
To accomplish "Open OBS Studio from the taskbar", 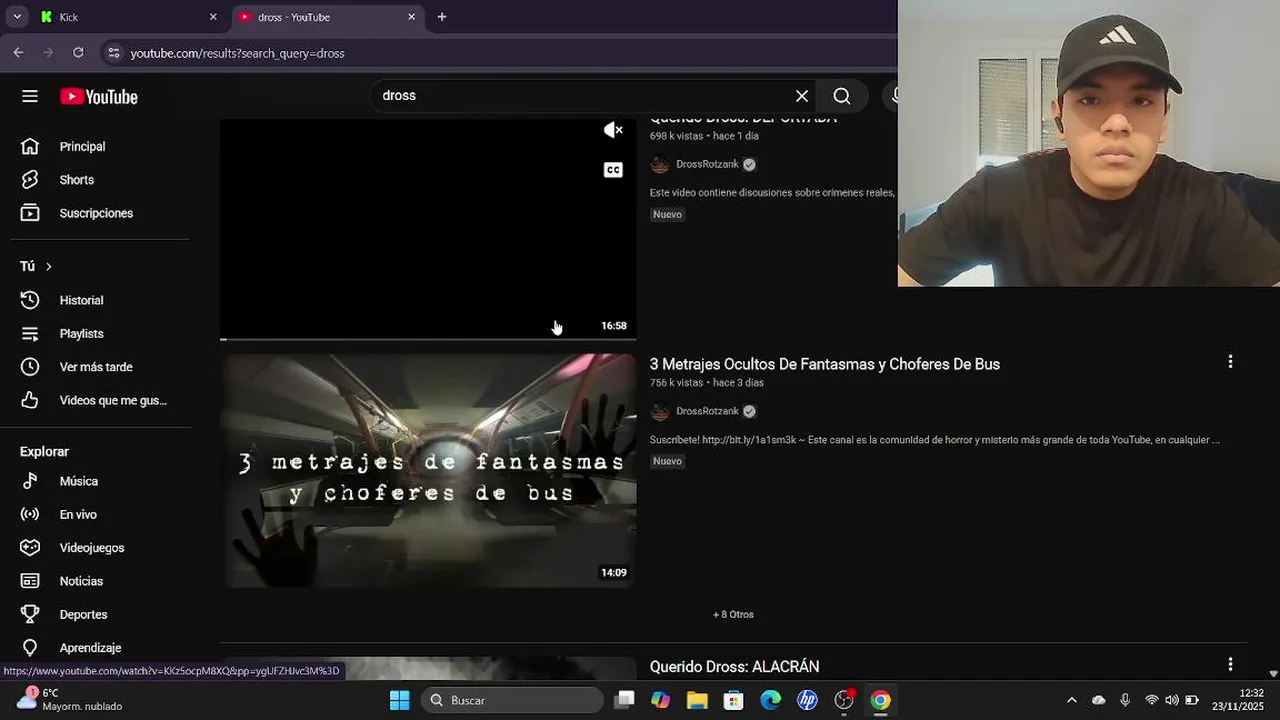I will coord(844,700).
